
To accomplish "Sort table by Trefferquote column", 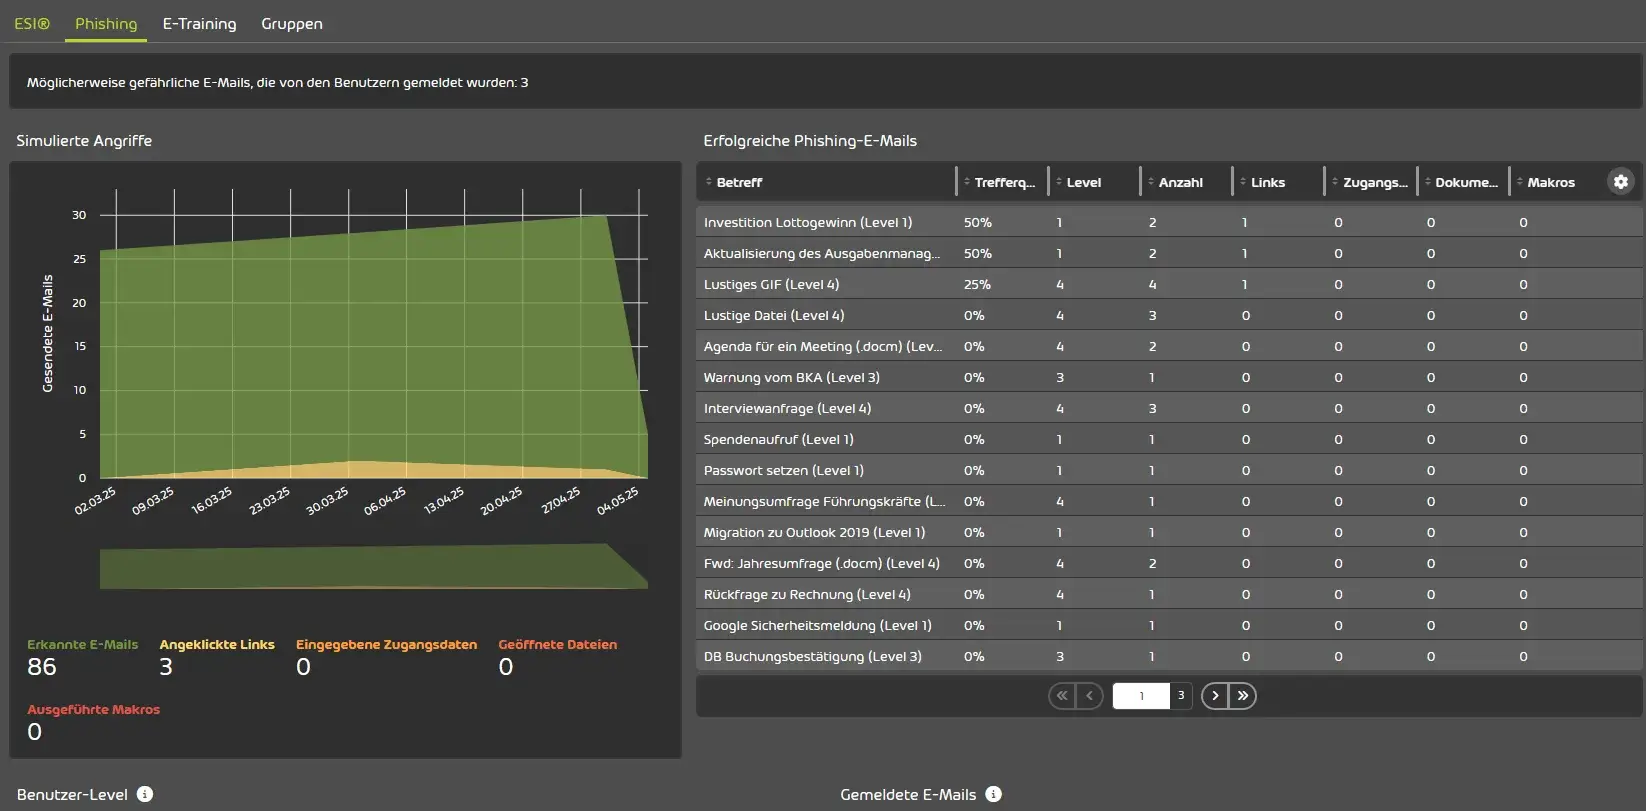I will click(1004, 183).
